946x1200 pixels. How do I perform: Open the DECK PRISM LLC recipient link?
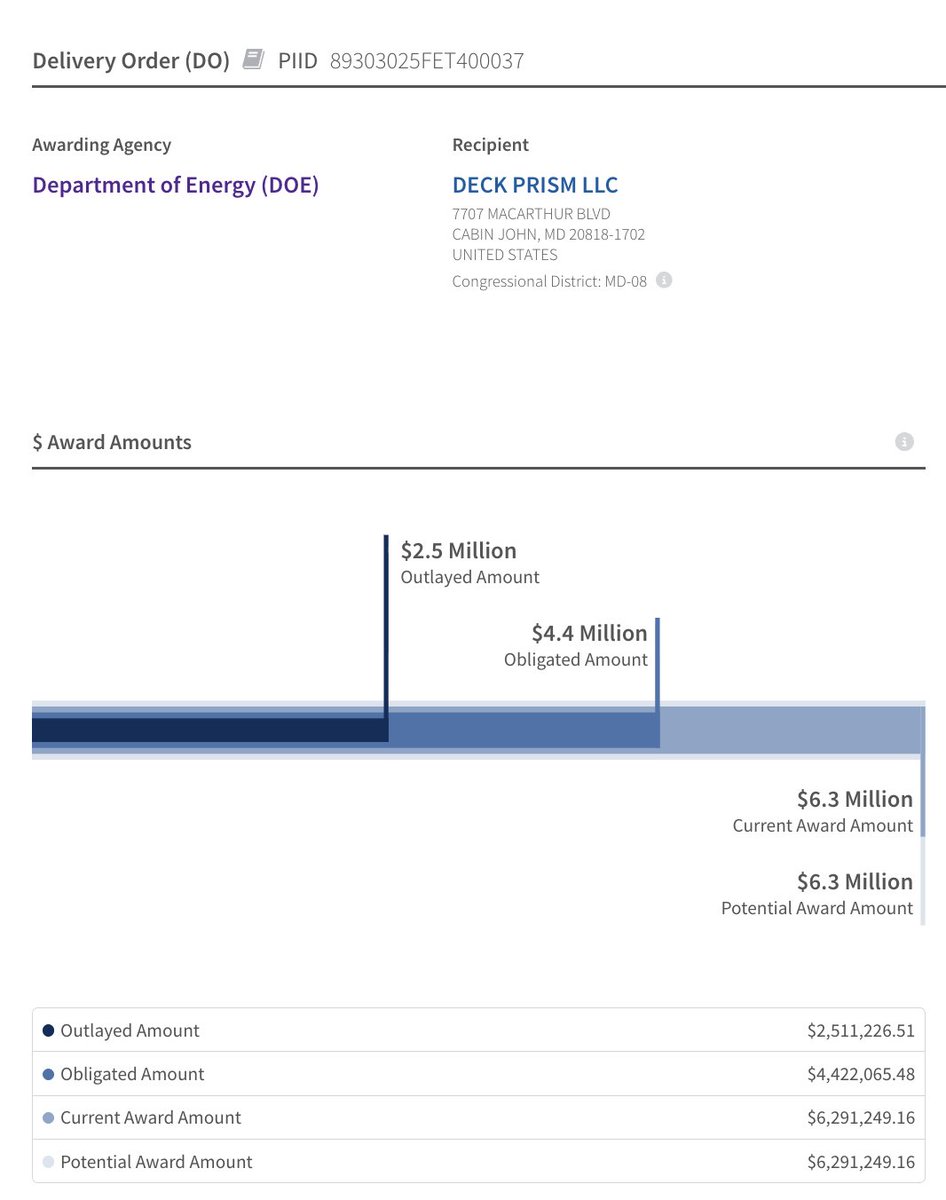click(x=535, y=185)
